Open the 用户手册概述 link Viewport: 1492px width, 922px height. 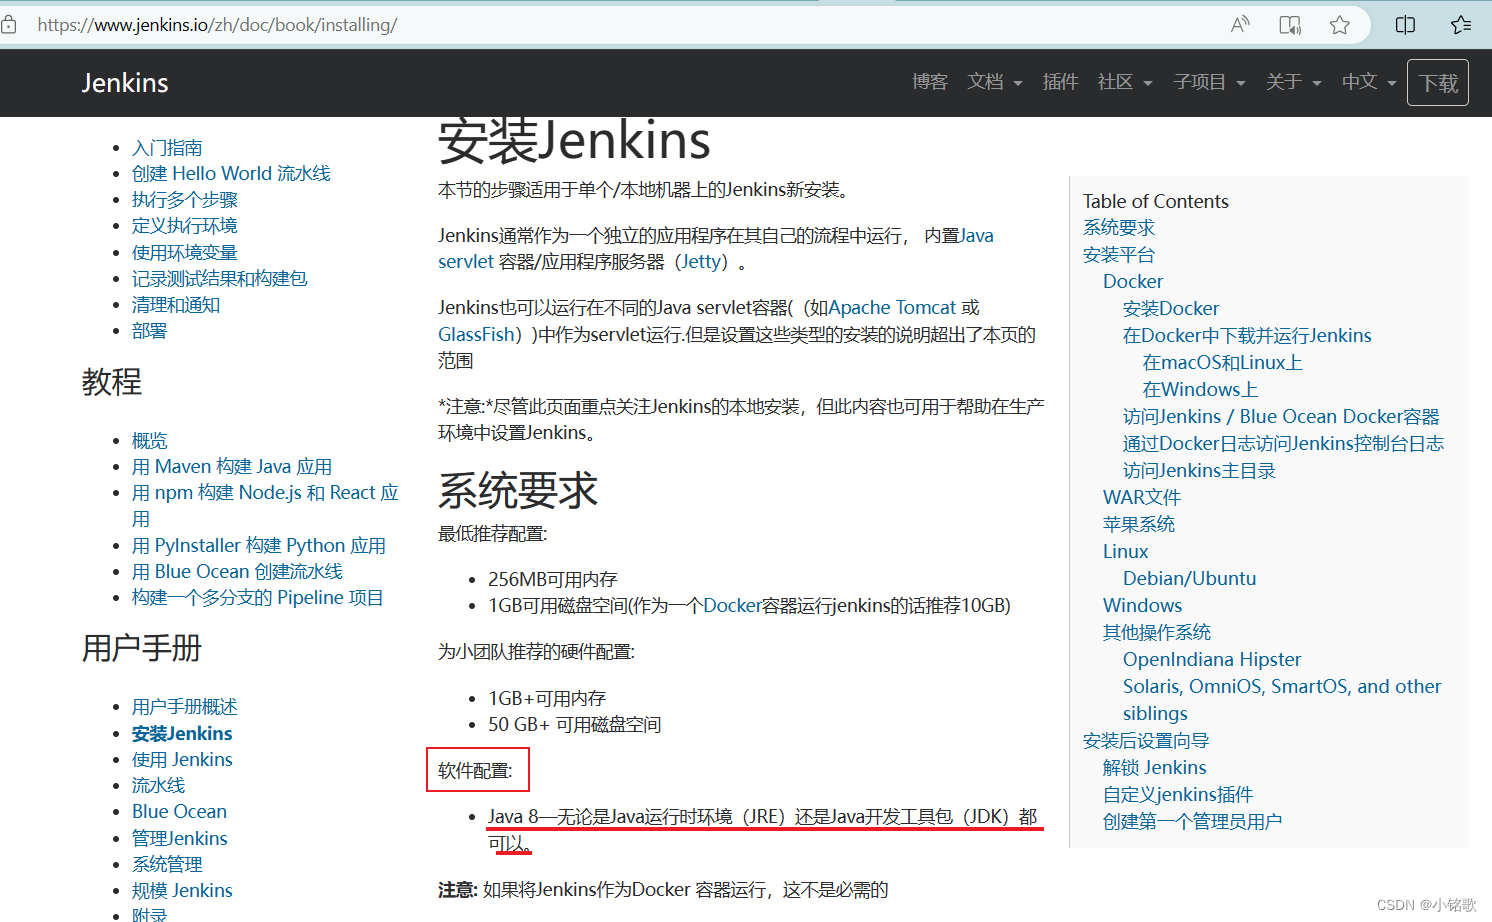pyautogui.click(x=185, y=707)
